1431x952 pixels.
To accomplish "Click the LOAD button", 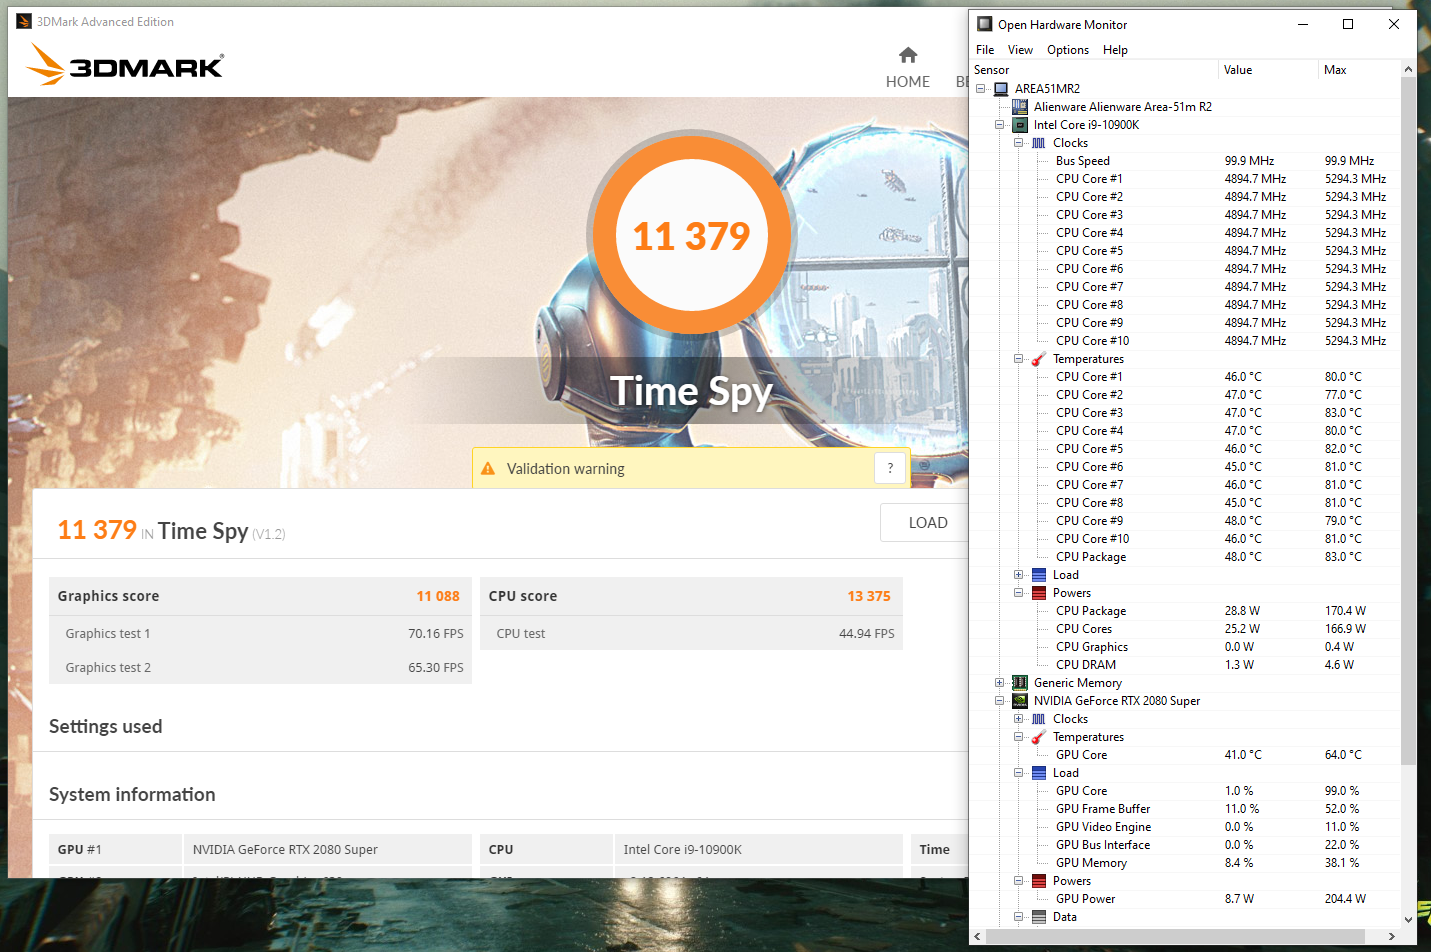I will pos(927,522).
